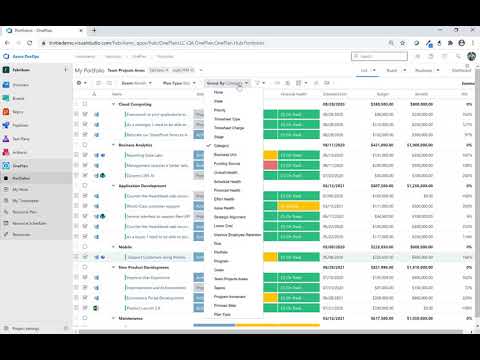Close the Grouped By Category dropdown
480x360 pixels.
pyautogui.click(x=227, y=83)
